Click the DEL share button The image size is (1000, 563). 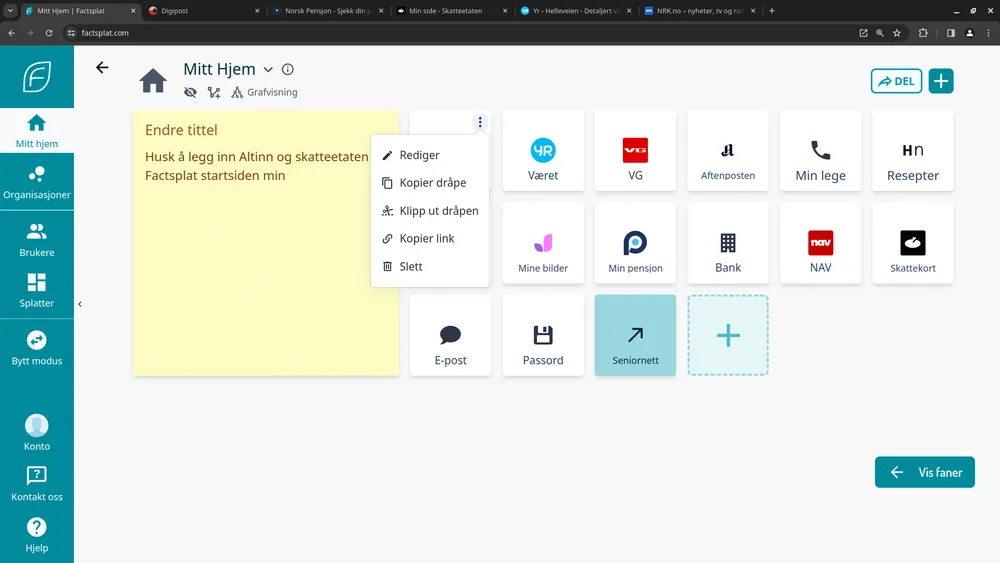click(896, 81)
